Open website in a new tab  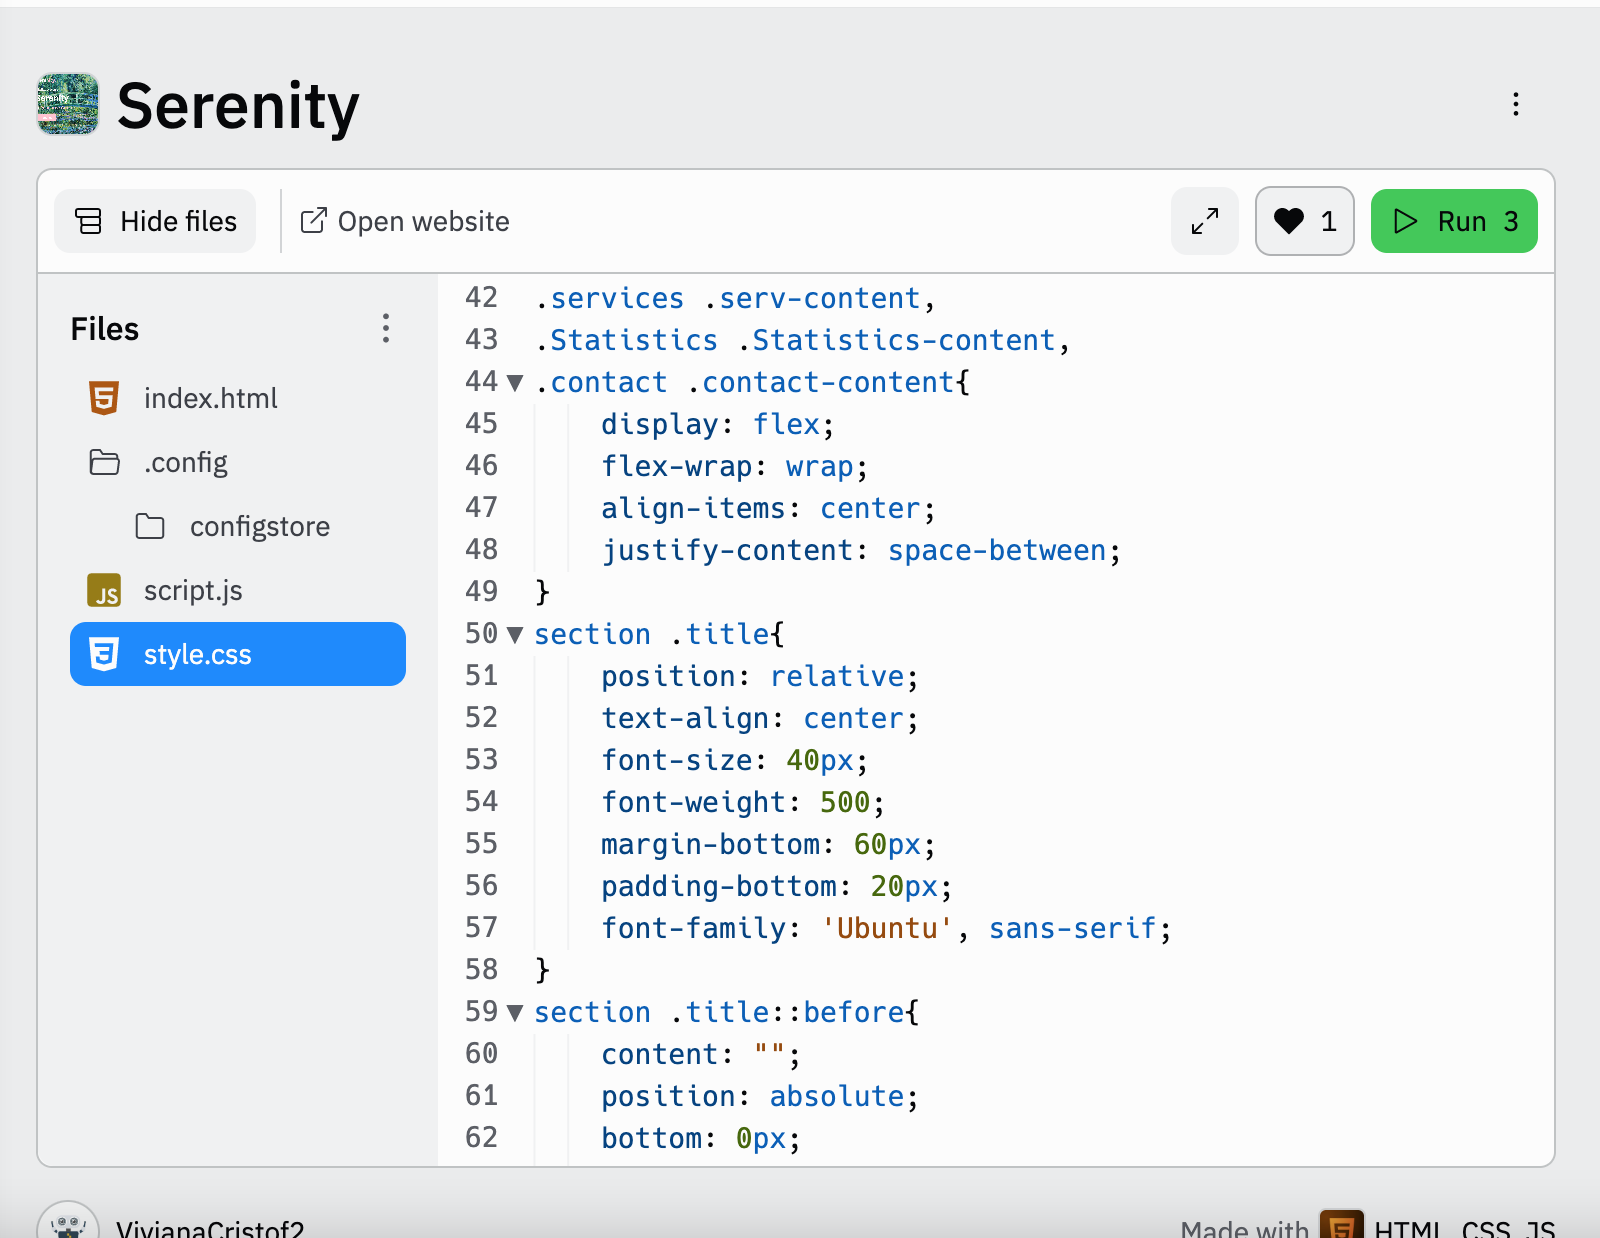(x=405, y=221)
